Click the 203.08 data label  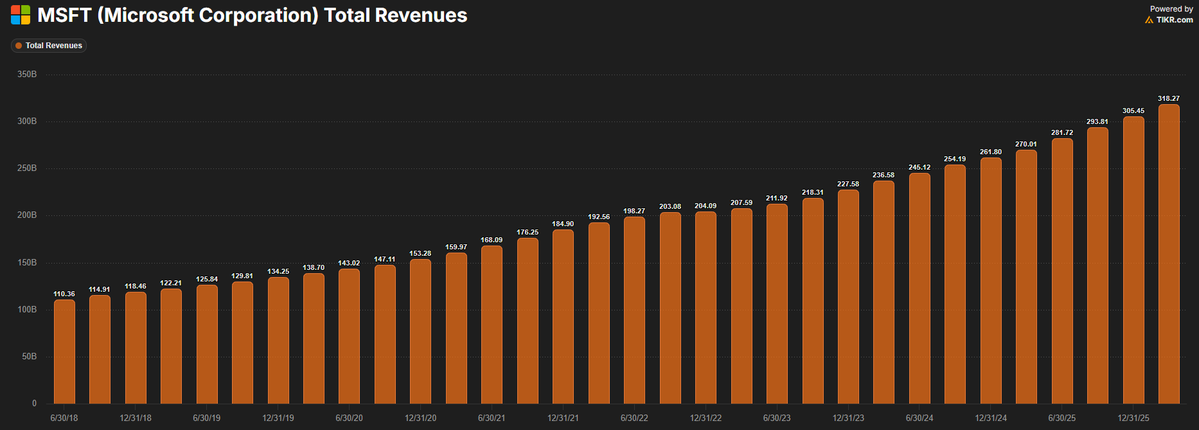(x=670, y=207)
